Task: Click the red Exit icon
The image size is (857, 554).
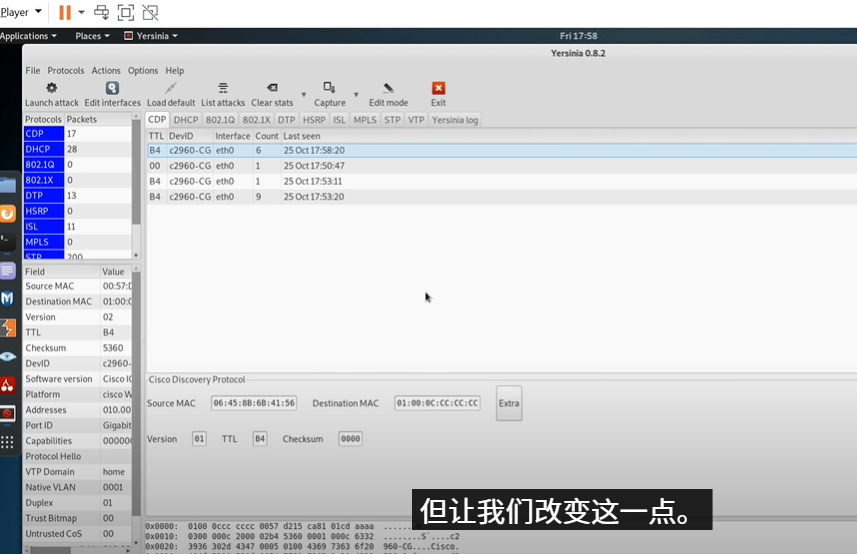Action: [x=438, y=88]
